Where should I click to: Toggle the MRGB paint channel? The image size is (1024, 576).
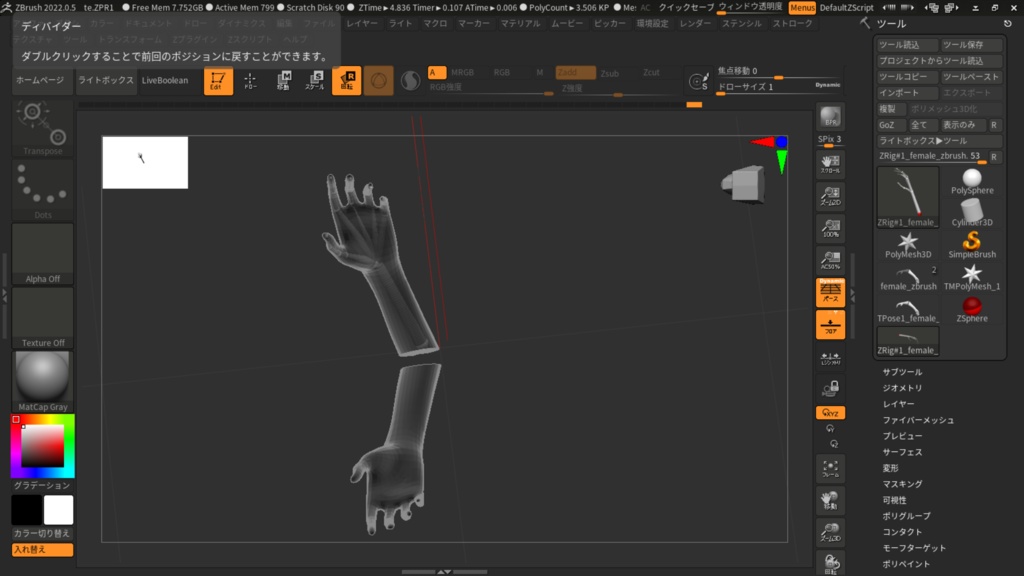[x=462, y=72]
